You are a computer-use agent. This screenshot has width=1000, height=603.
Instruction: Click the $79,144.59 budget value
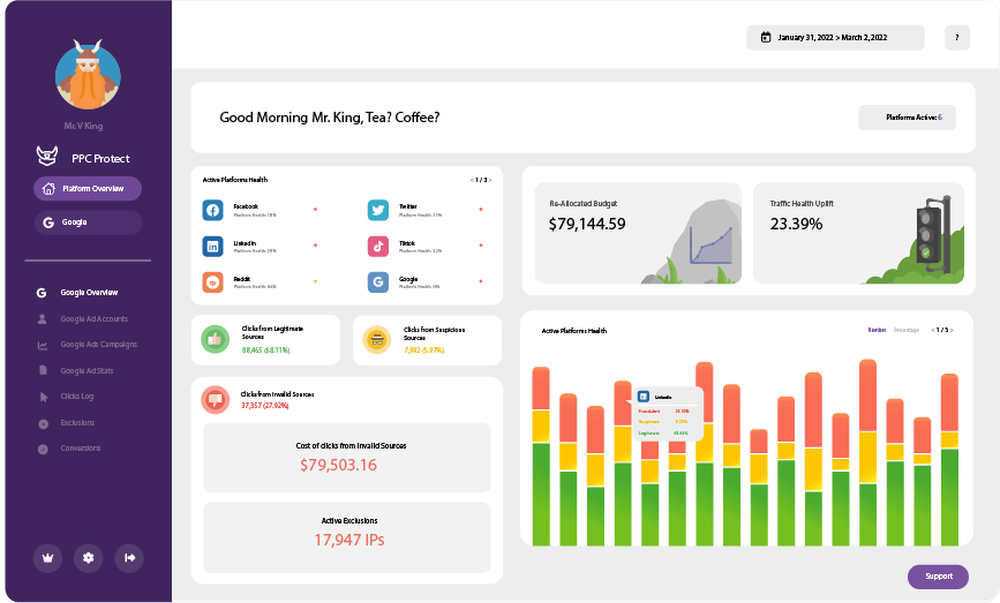587,224
